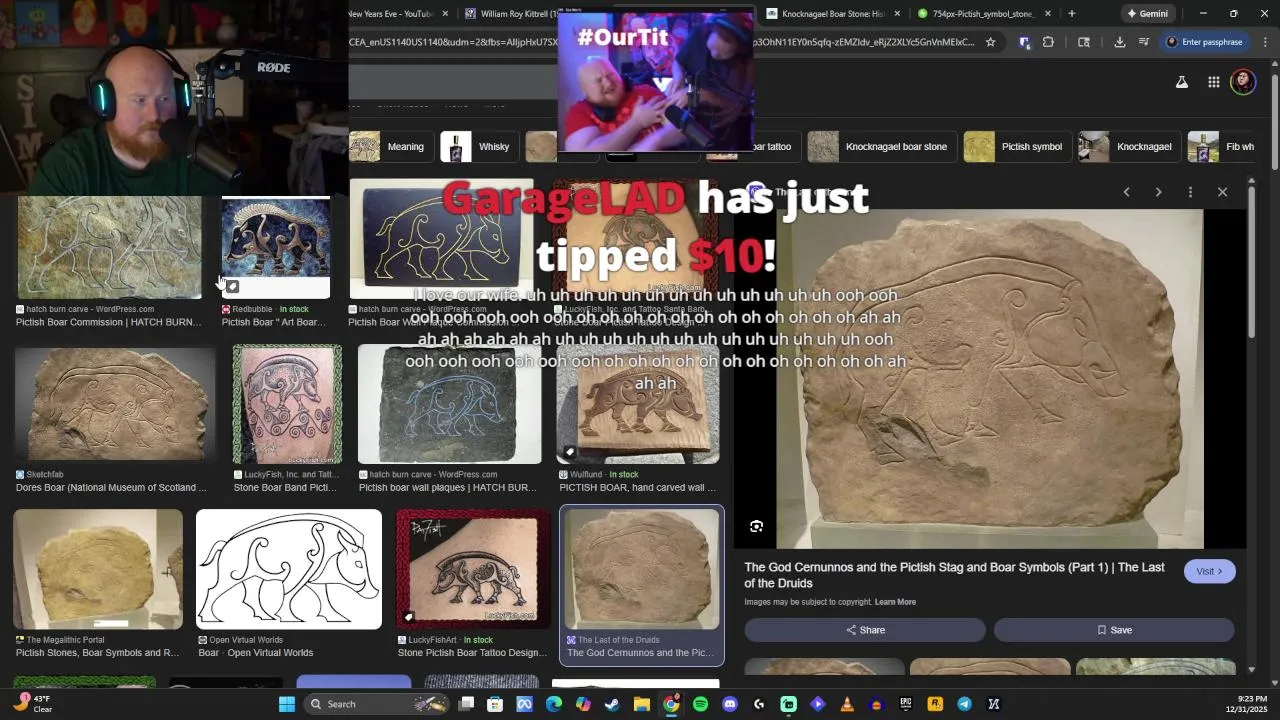
Task: Open Spotify from the taskbar
Action: coord(700,704)
